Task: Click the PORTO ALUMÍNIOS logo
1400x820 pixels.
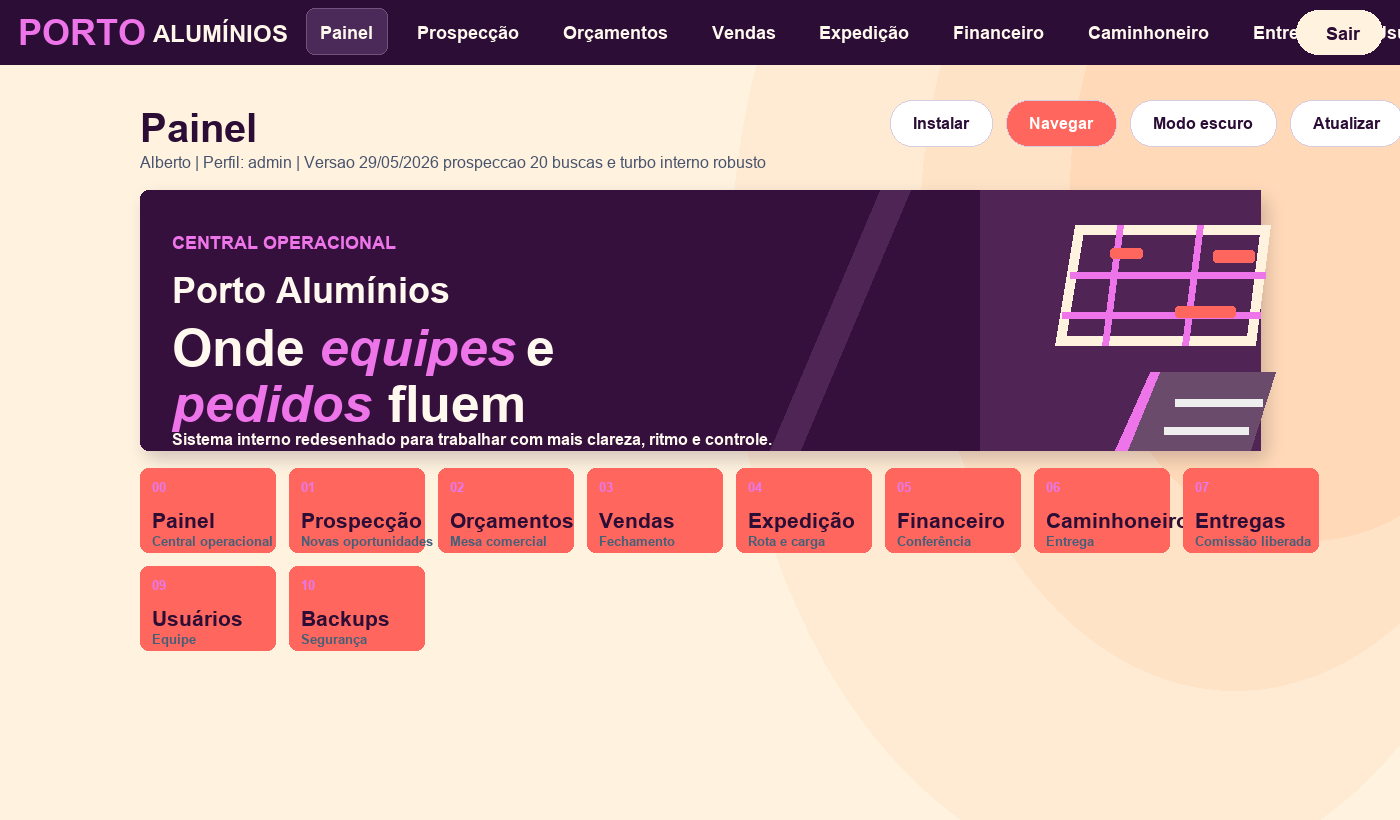Action: pos(153,33)
